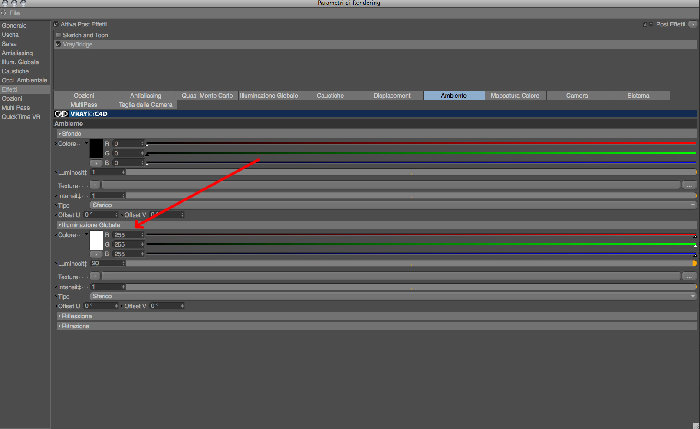Open Illuminazione Globale Colore options arrow
This screenshot has height=429, width=700.
click(87, 234)
